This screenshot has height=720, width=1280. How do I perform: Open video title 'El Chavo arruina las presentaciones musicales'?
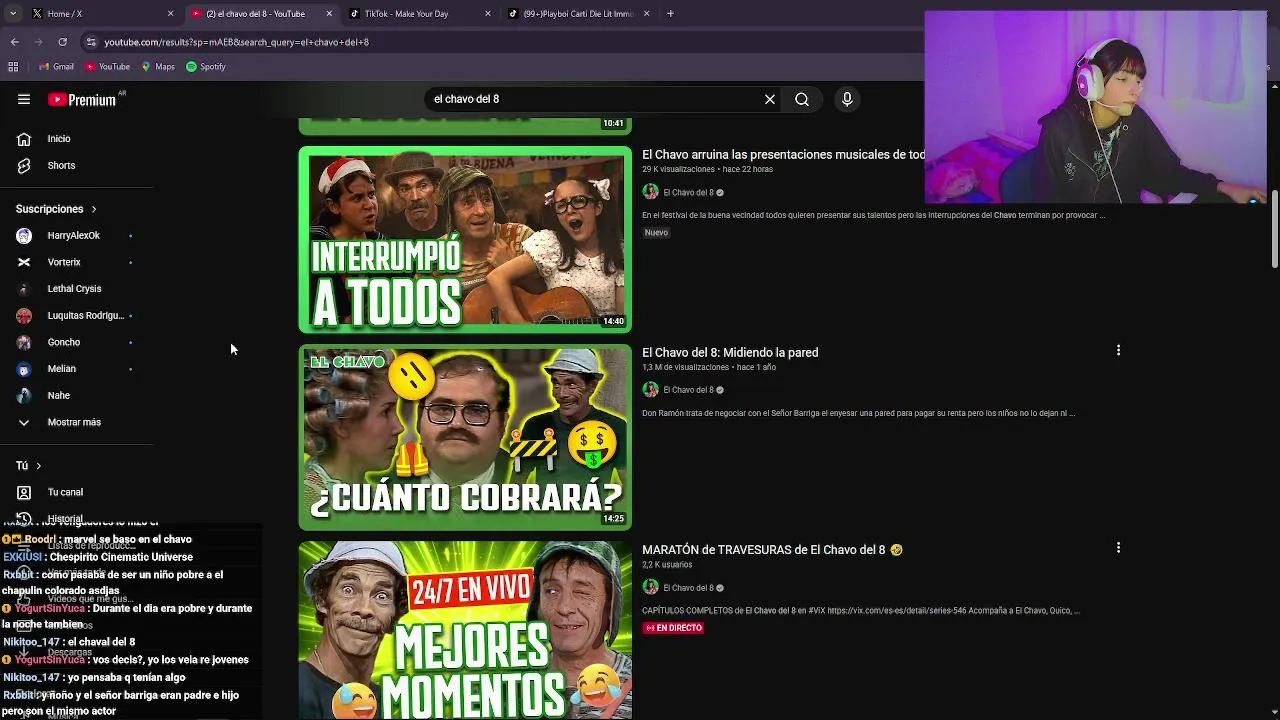pos(783,155)
